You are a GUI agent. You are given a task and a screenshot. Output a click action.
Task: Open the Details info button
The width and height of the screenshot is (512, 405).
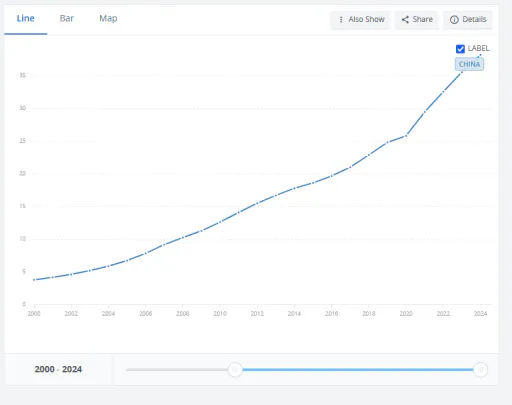(468, 20)
